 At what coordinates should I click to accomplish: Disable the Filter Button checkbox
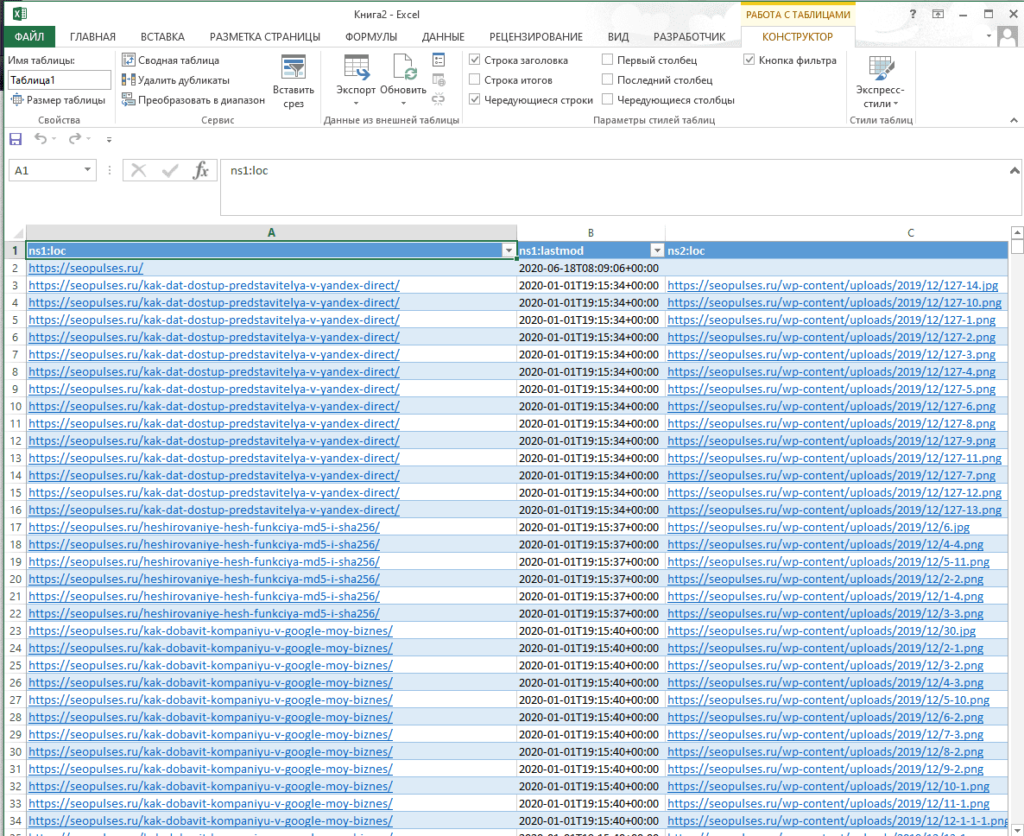(750, 60)
